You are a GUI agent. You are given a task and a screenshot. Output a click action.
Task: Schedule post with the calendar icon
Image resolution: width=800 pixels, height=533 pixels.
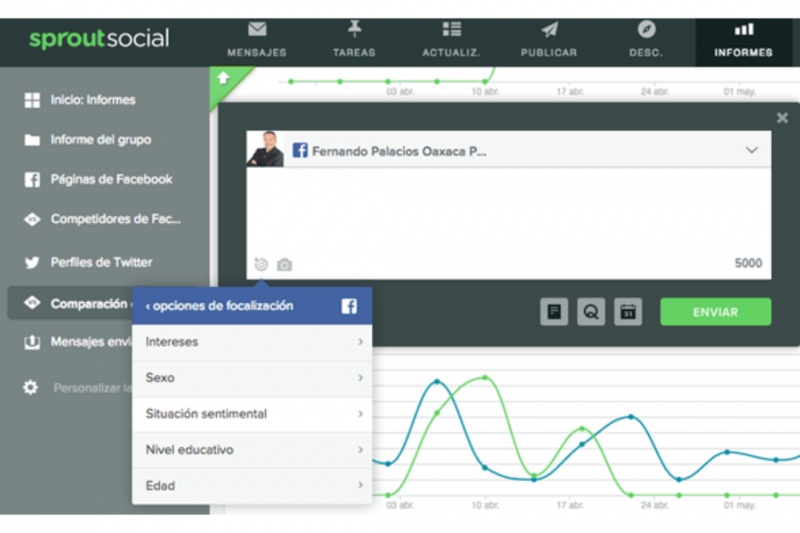[628, 312]
